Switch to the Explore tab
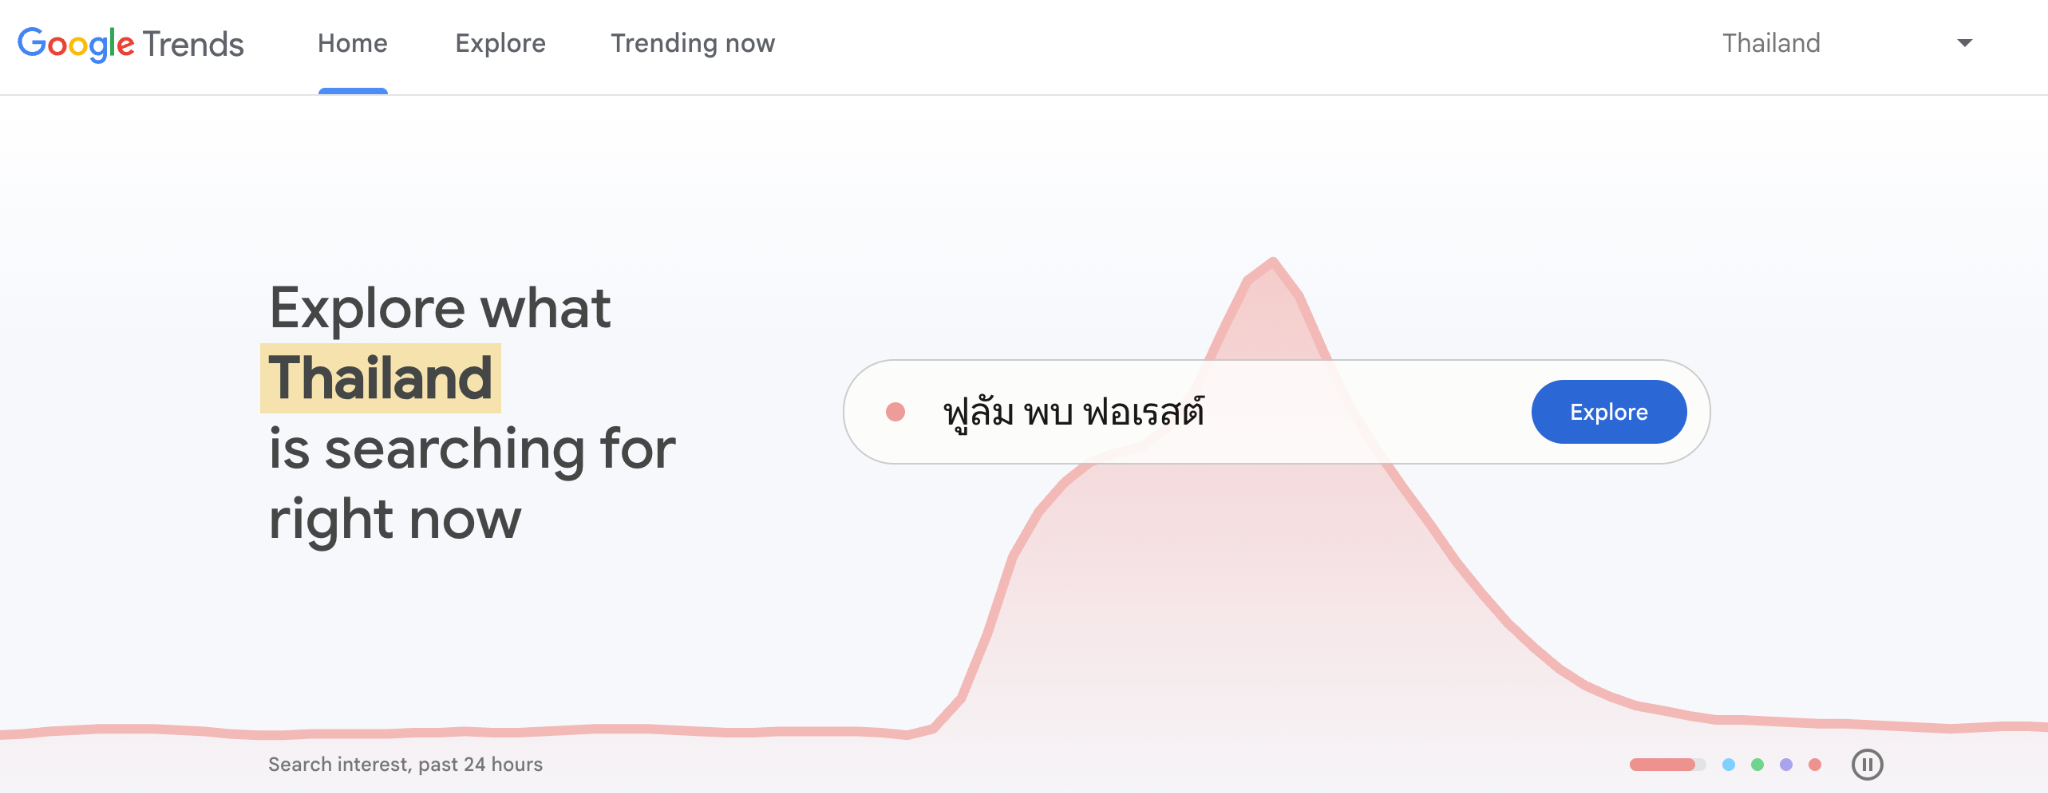2048x793 pixels. click(x=500, y=43)
